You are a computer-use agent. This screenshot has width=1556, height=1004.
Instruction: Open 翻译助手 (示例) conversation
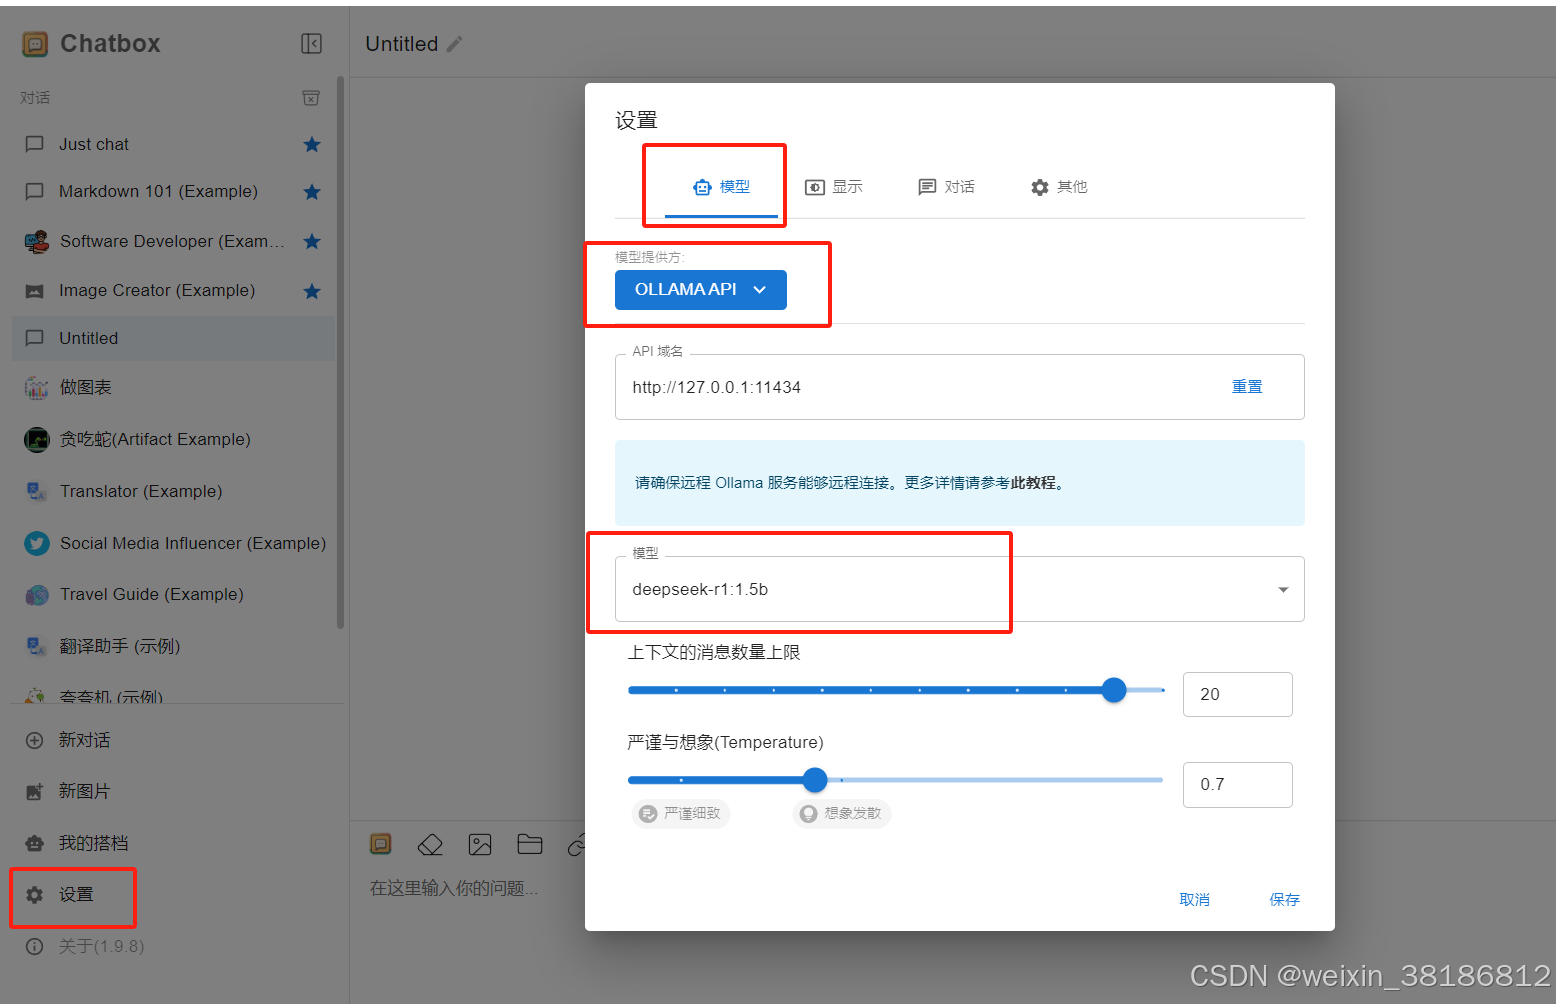pos(174,646)
